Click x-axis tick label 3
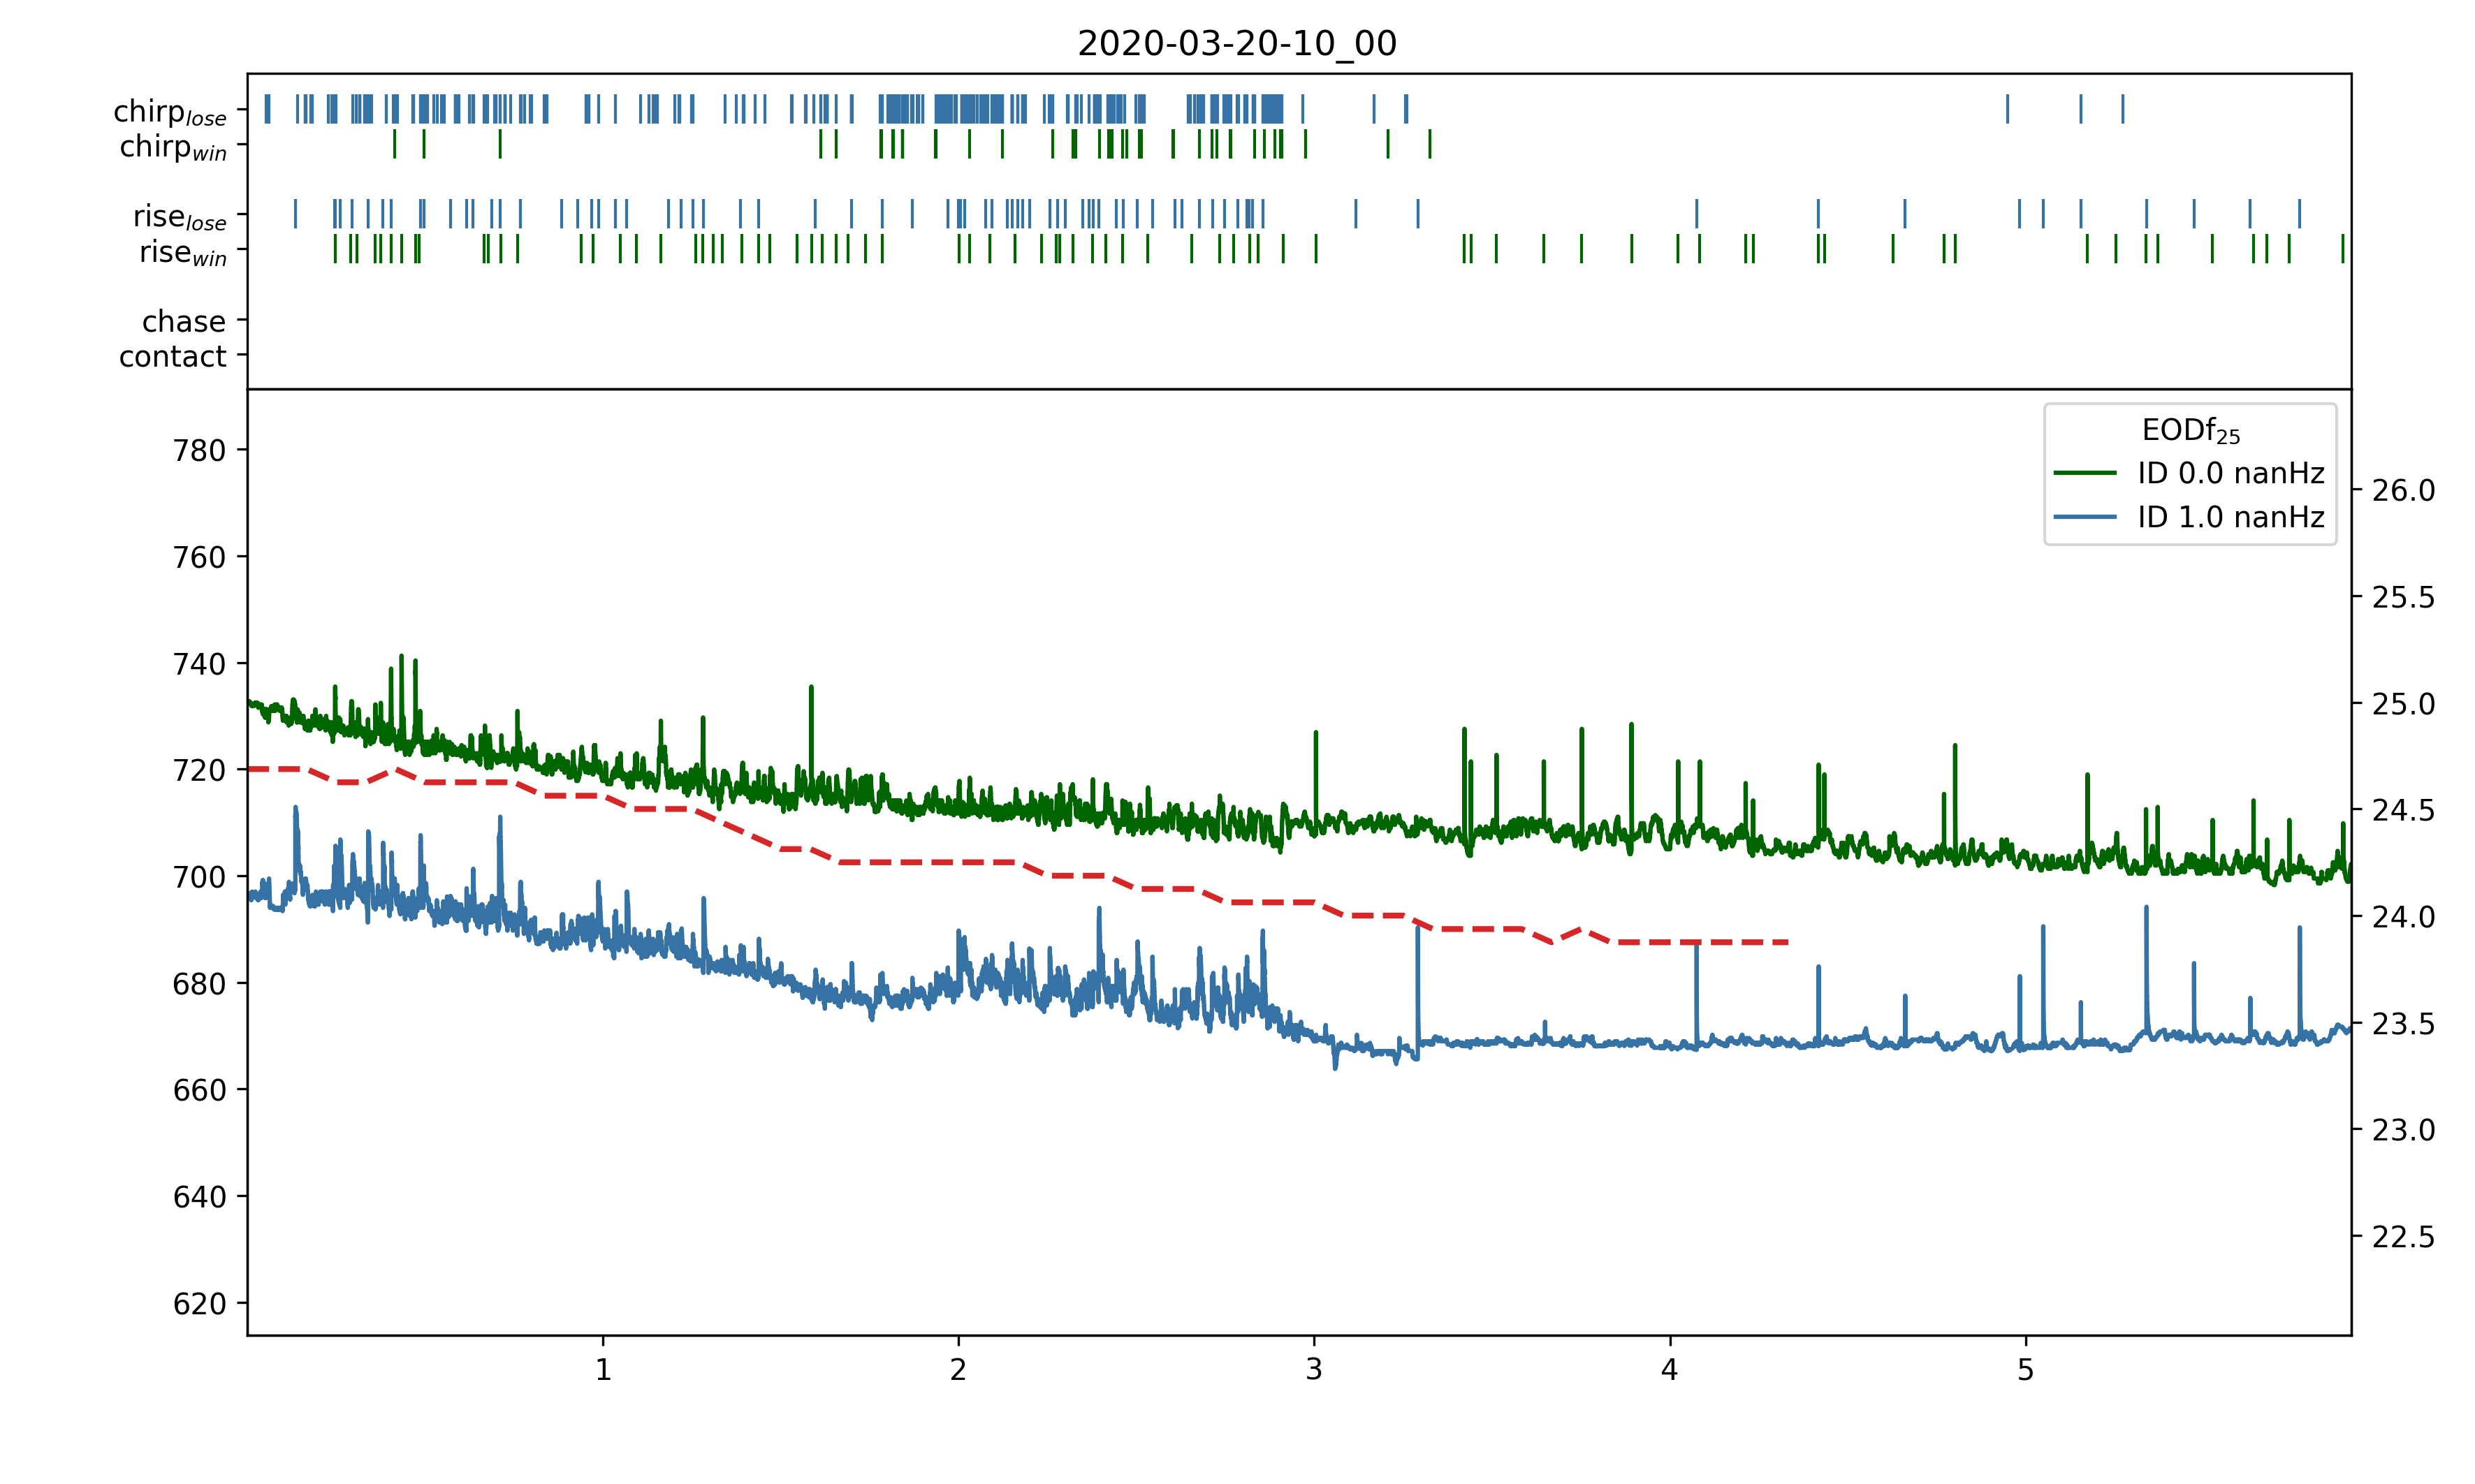Screen dimensions: 2475x1484 tap(1314, 1370)
